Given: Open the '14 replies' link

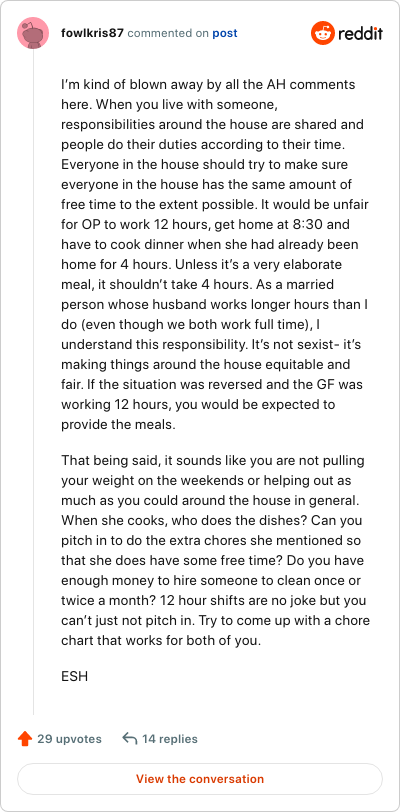Looking at the screenshot, I should click(x=170, y=739).
